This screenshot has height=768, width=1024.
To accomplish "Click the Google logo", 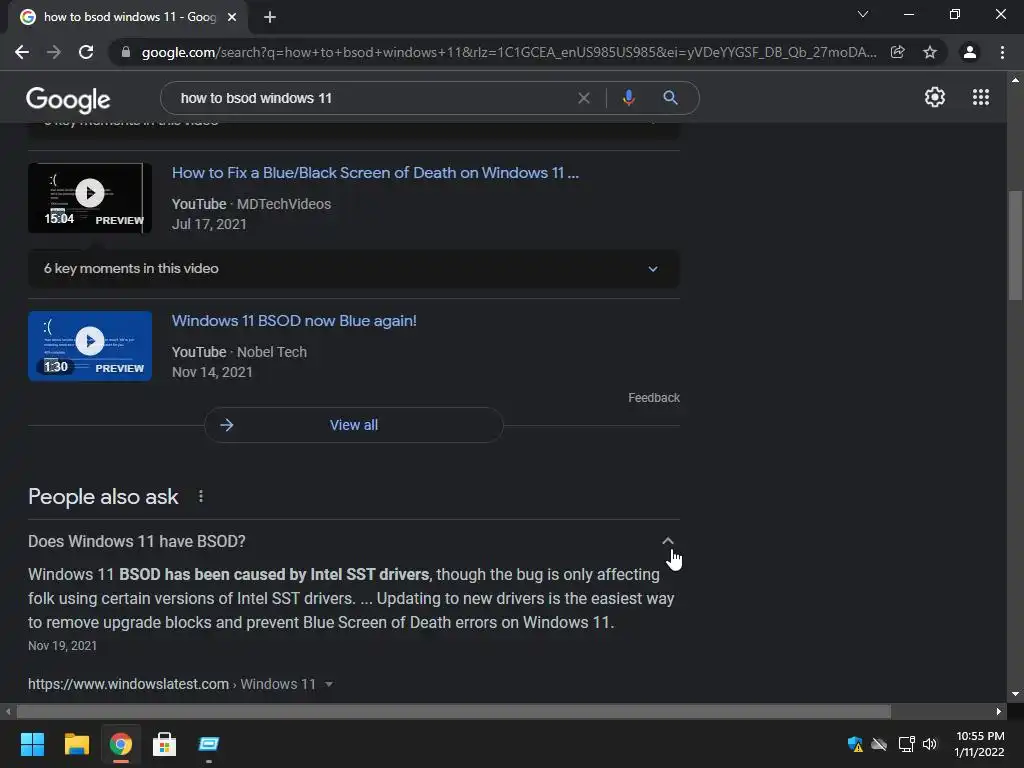I will coord(68,99).
